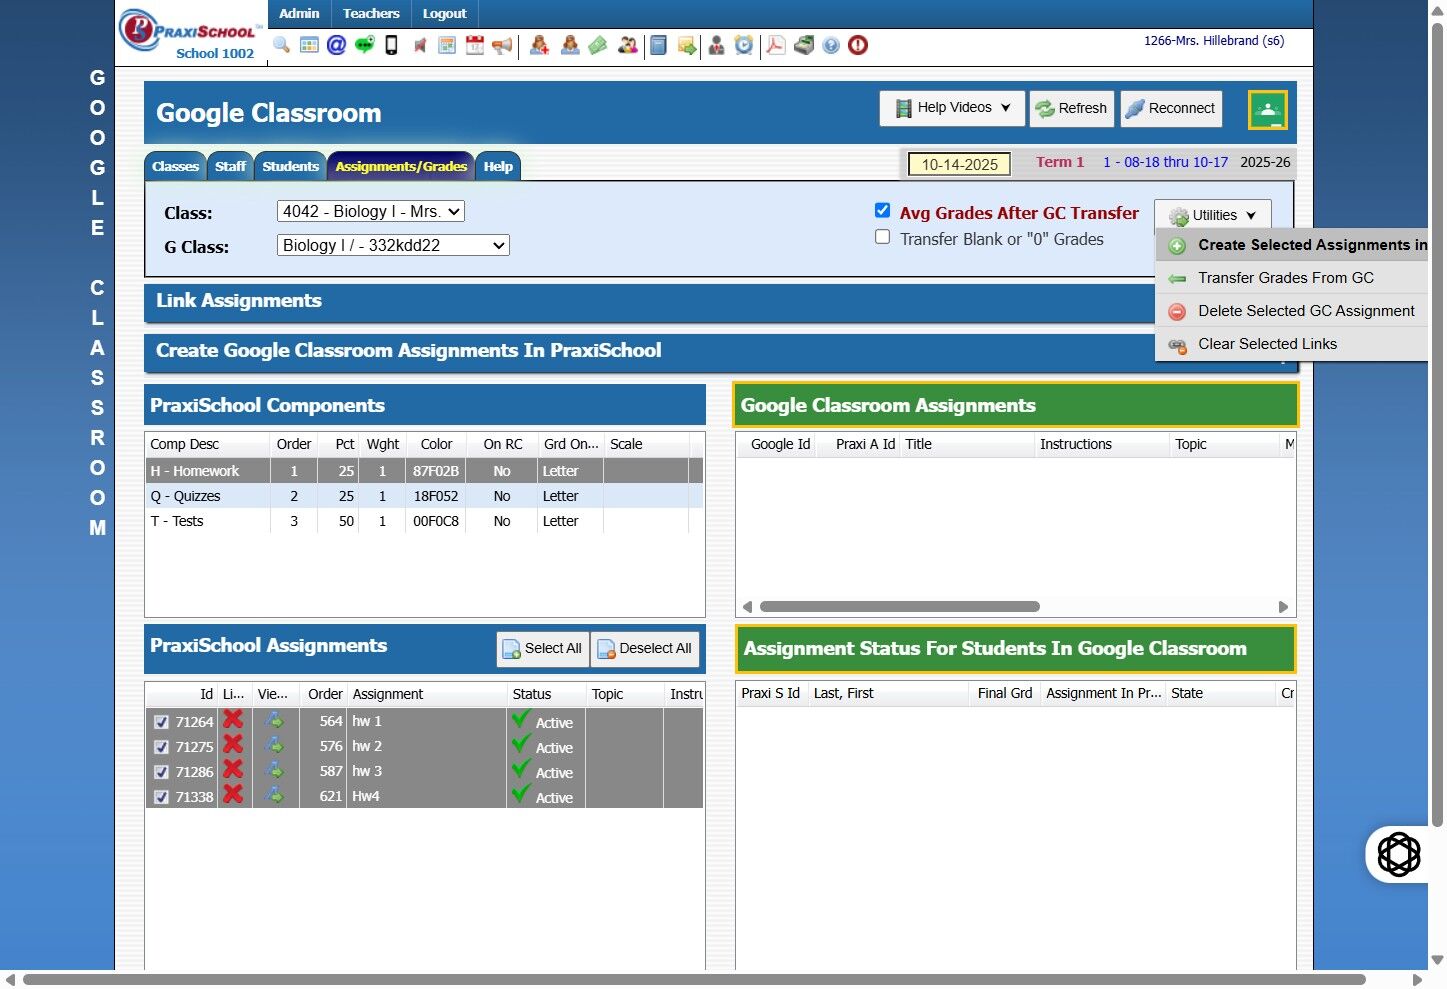Open the floating assistant knot icon
Image resolution: width=1447 pixels, height=989 pixels.
[1398, 854]
